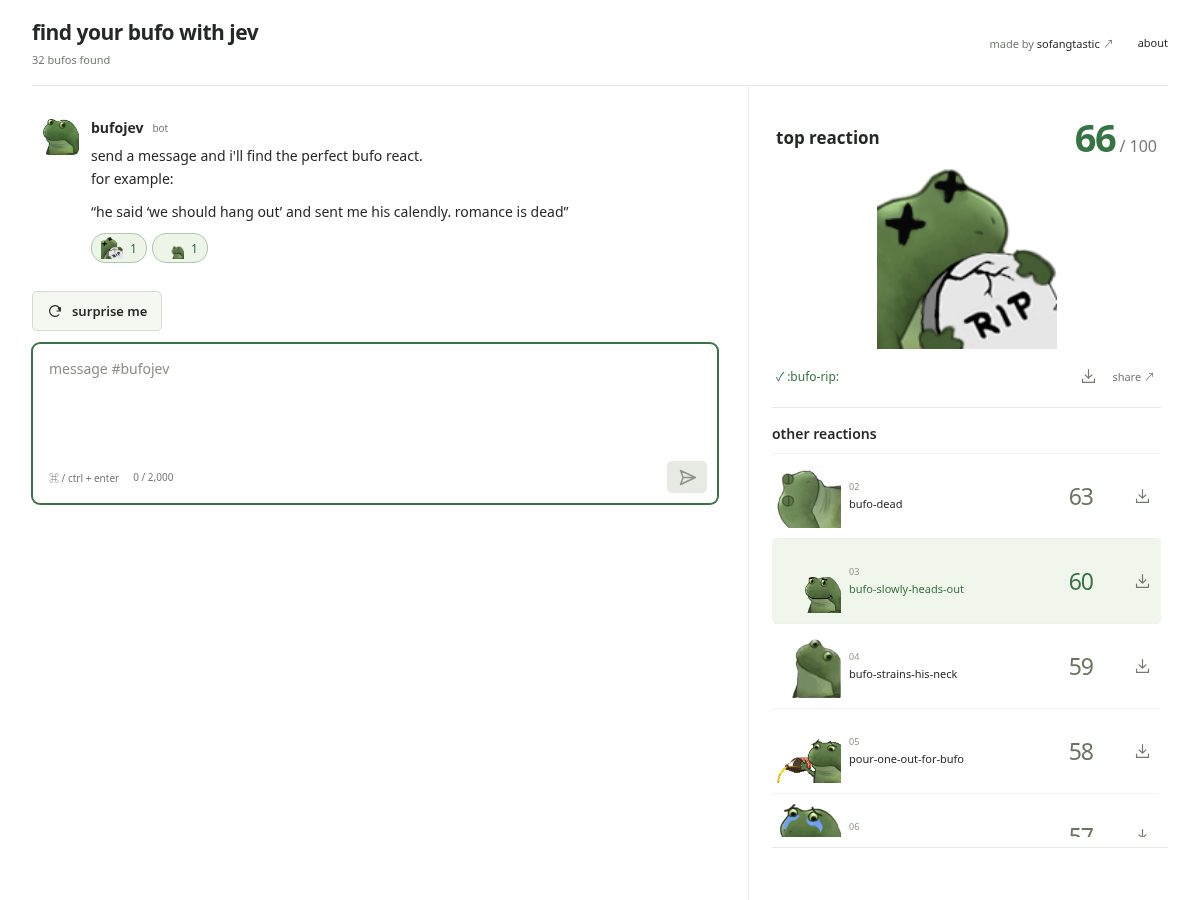Open the about page link
1200x900 pixels.
point(1152,43)
